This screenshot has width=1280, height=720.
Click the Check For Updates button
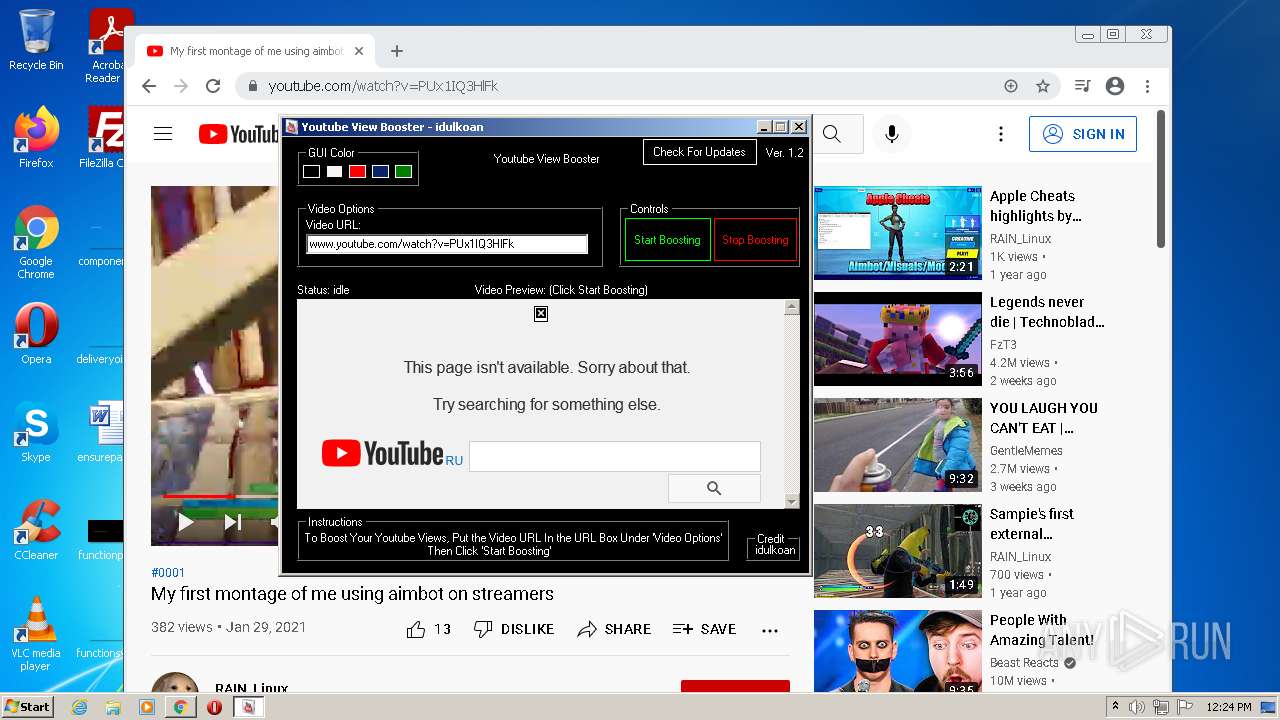tap(699, 152)
